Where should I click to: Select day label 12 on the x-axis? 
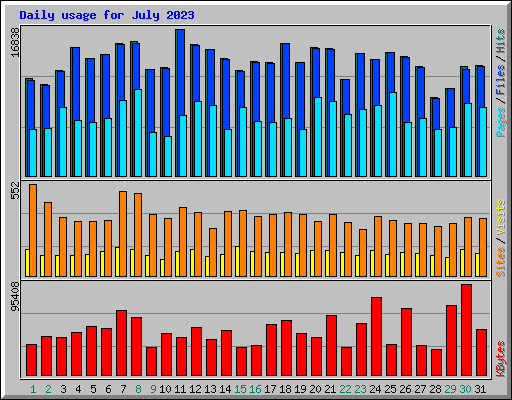point(195,389)
